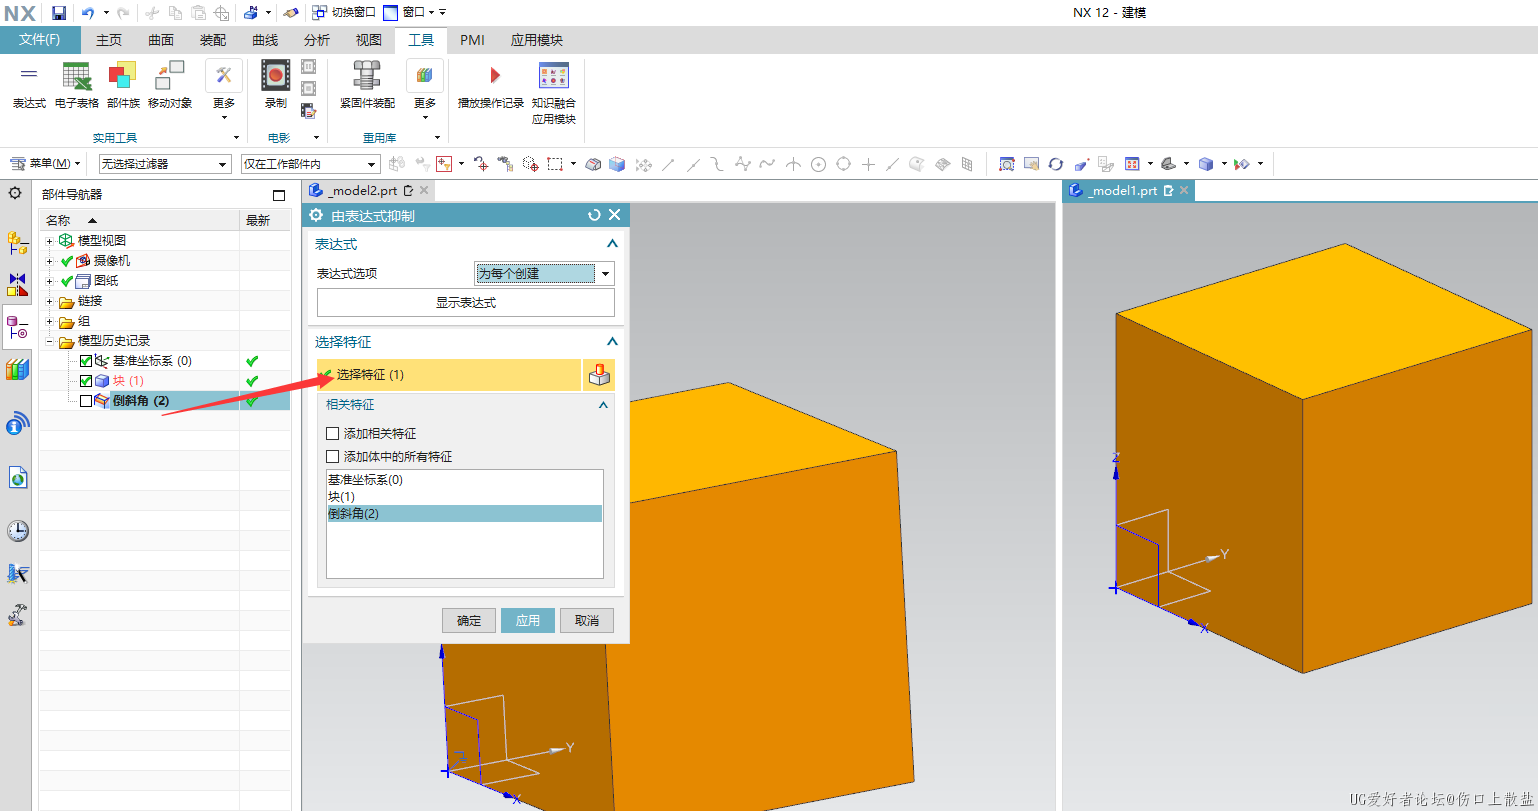Expand the 模型视图 tree node

[49, 241]
